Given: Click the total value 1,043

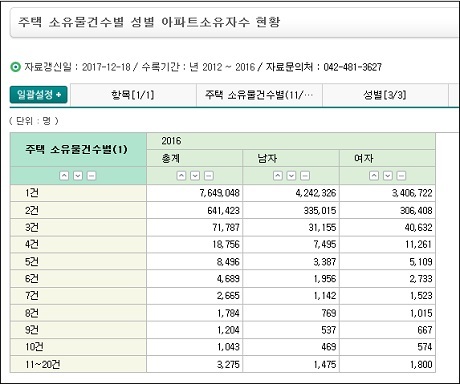Looking at the screenshot, I should tap(228, 347).
